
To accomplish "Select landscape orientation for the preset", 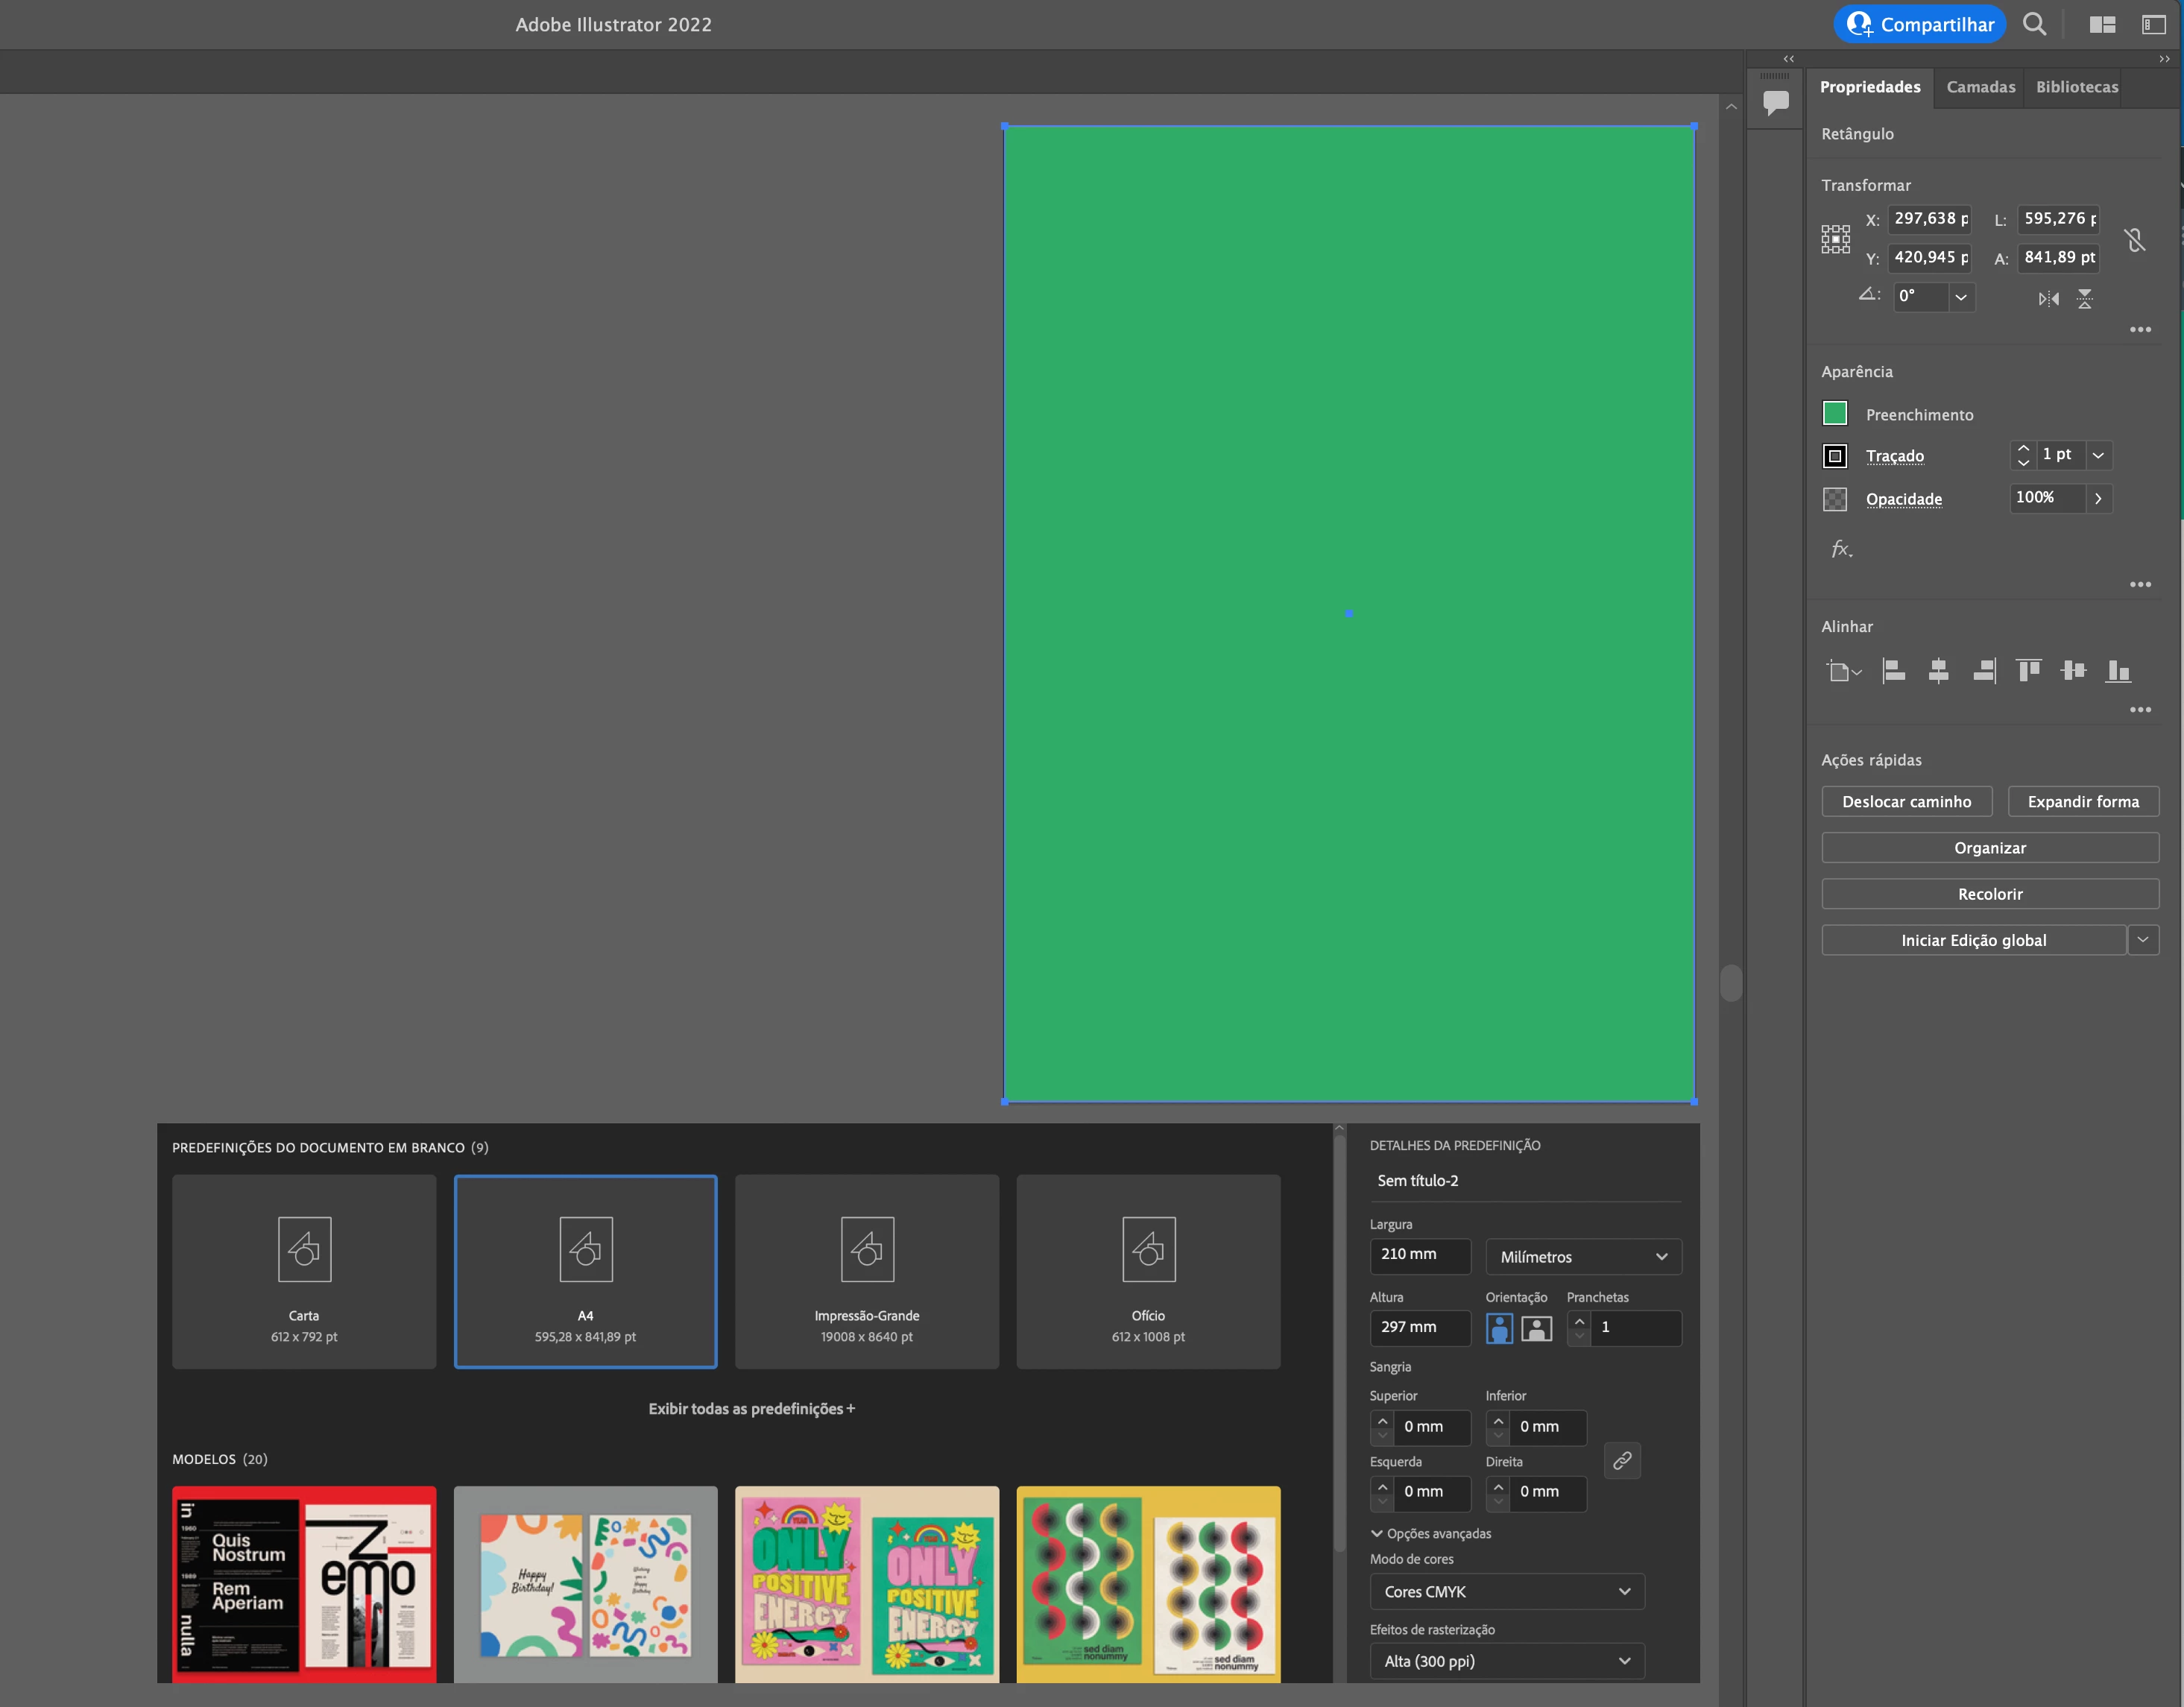I will (1536, 1328).
